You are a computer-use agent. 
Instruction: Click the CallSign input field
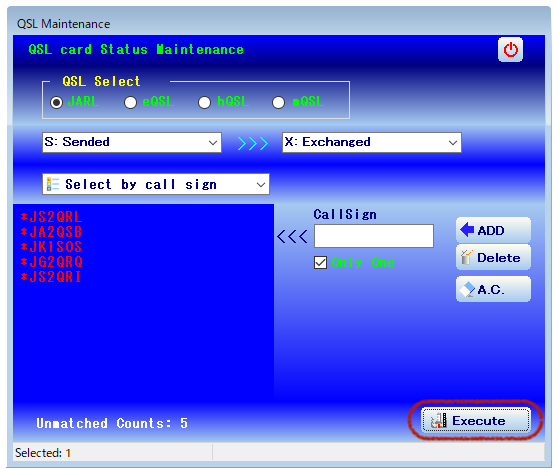[x=374, y=236]
